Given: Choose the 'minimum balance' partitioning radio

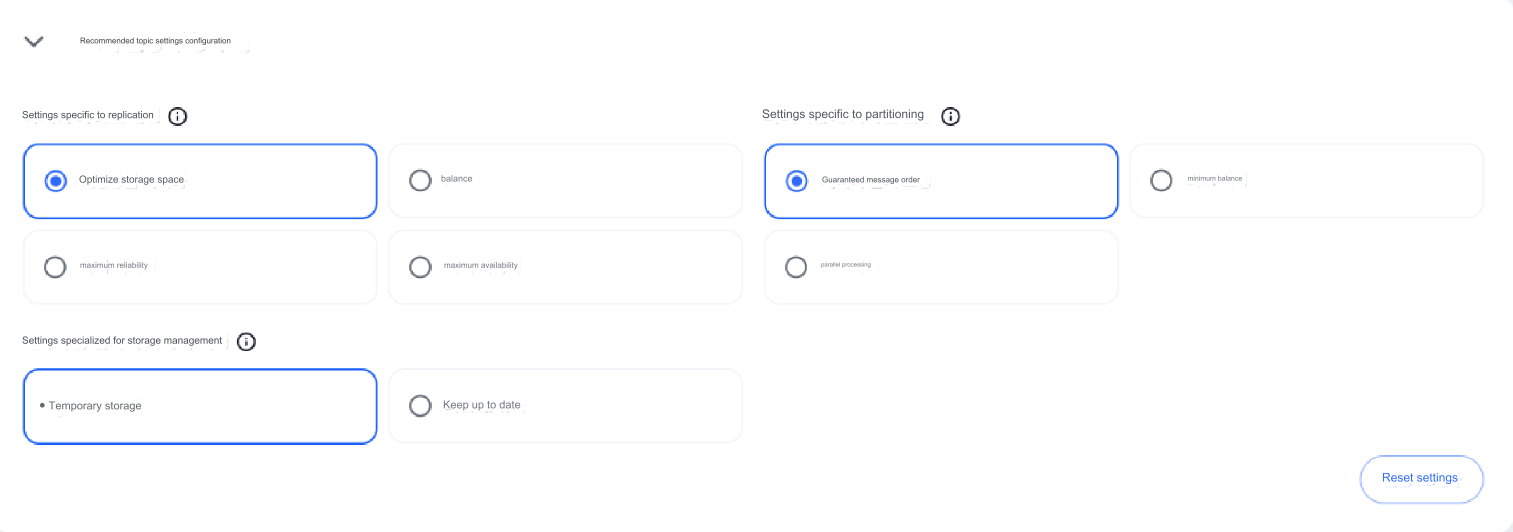Looking at the screenshot, I should (x=1161, y=180).
